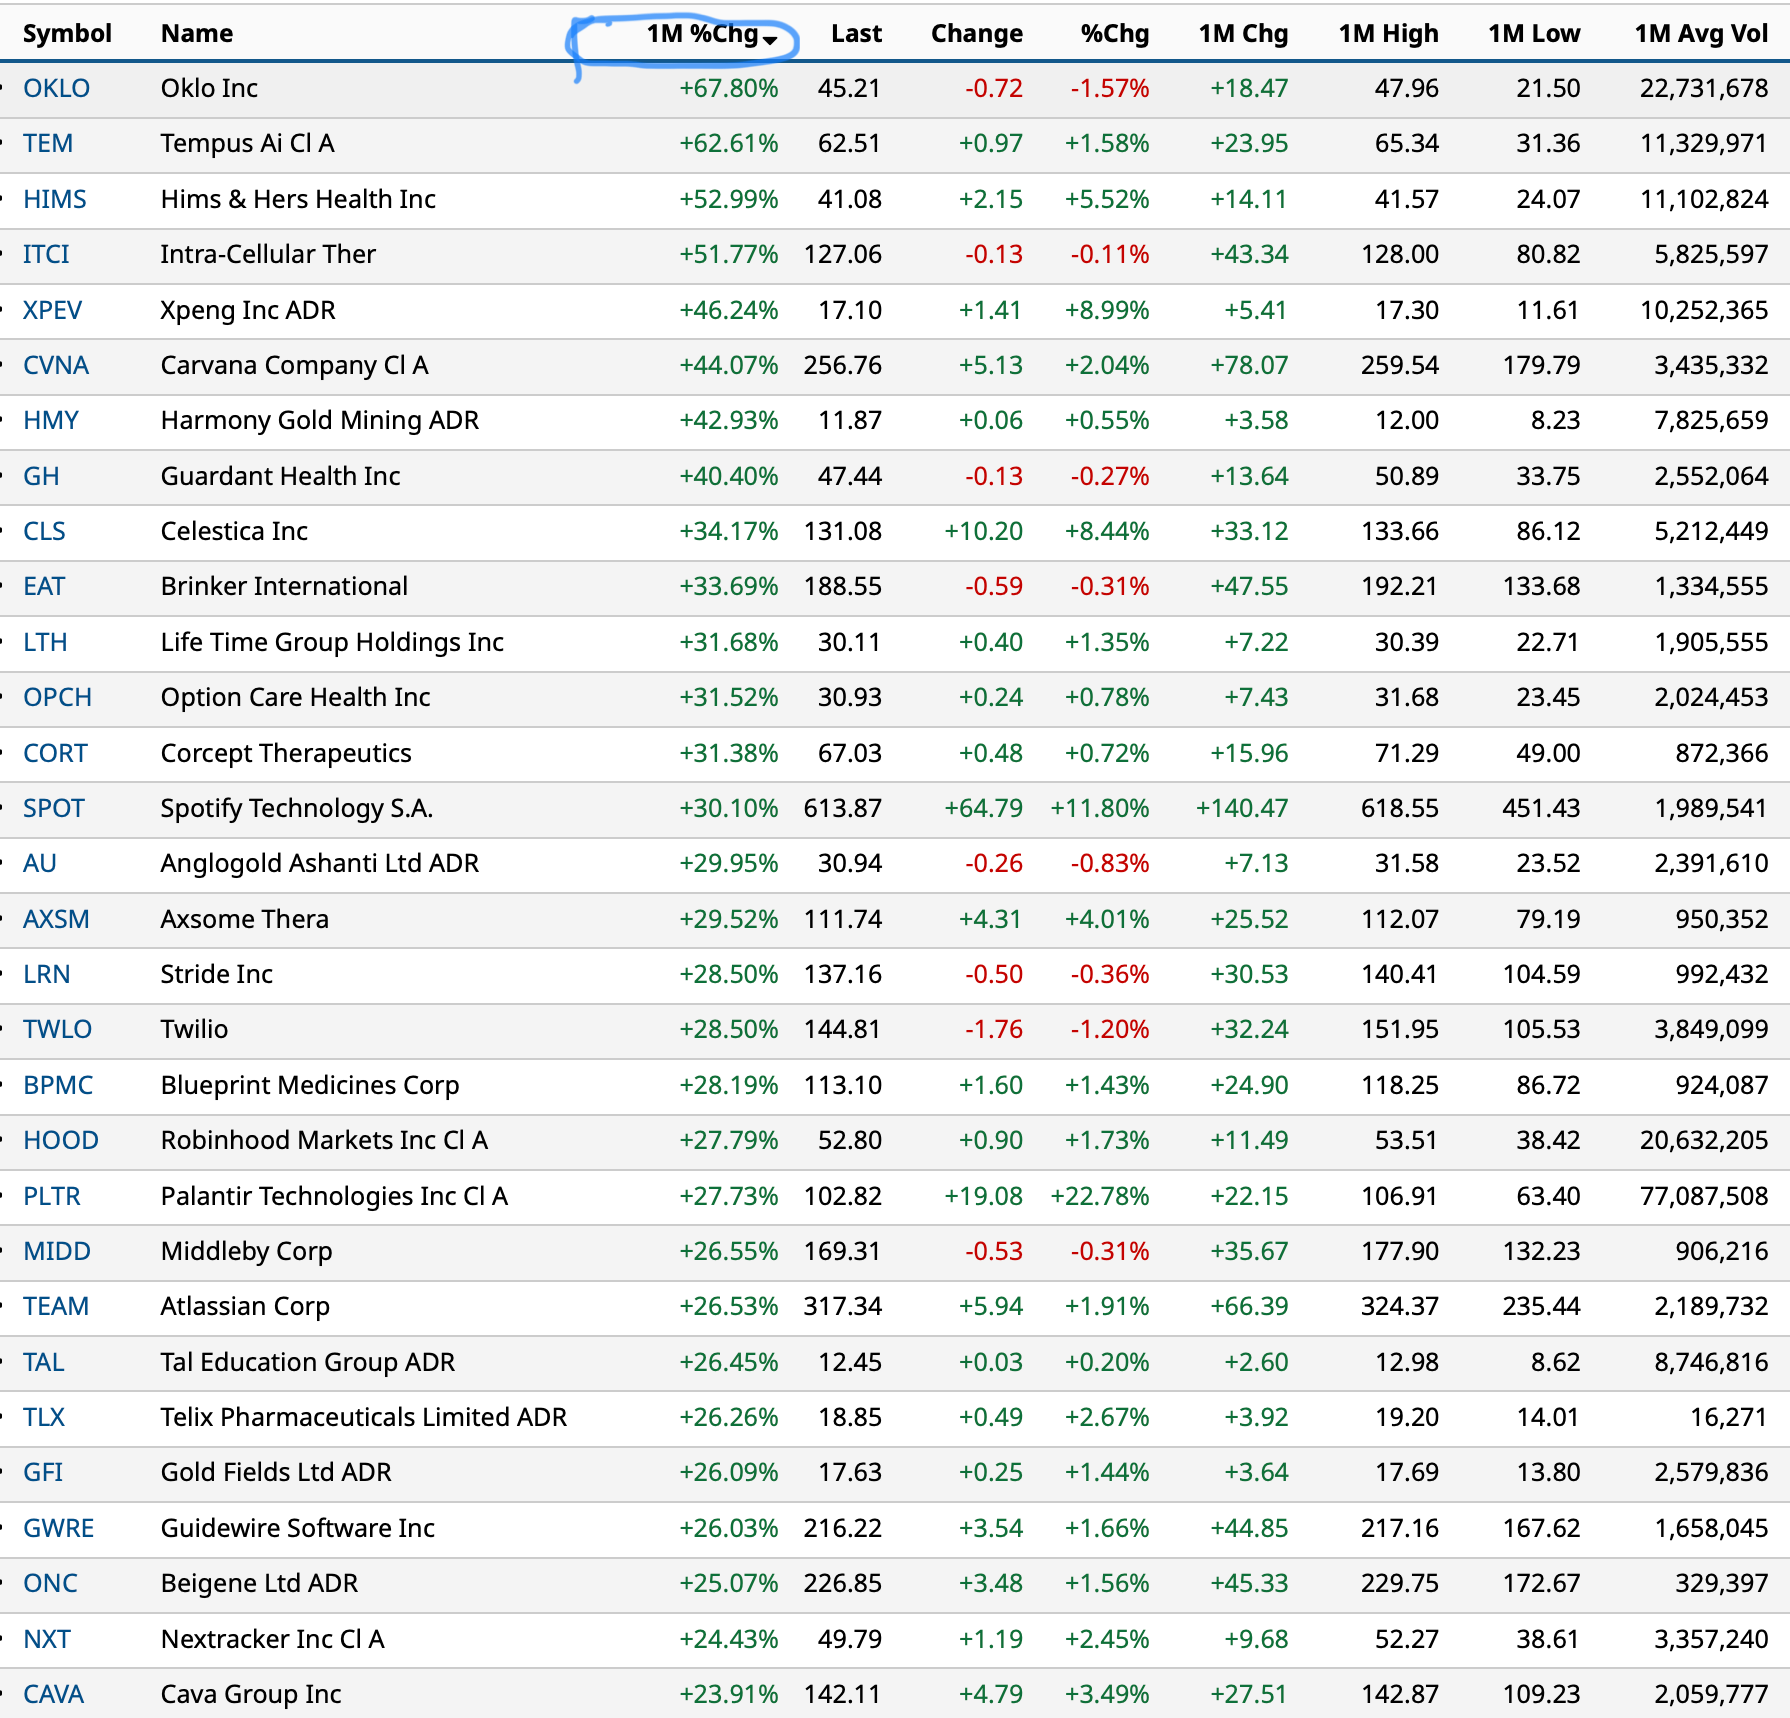Click the TWLO symbol link
The height and width of the screenshot is (1718, 1790).
coord(57,1030)
